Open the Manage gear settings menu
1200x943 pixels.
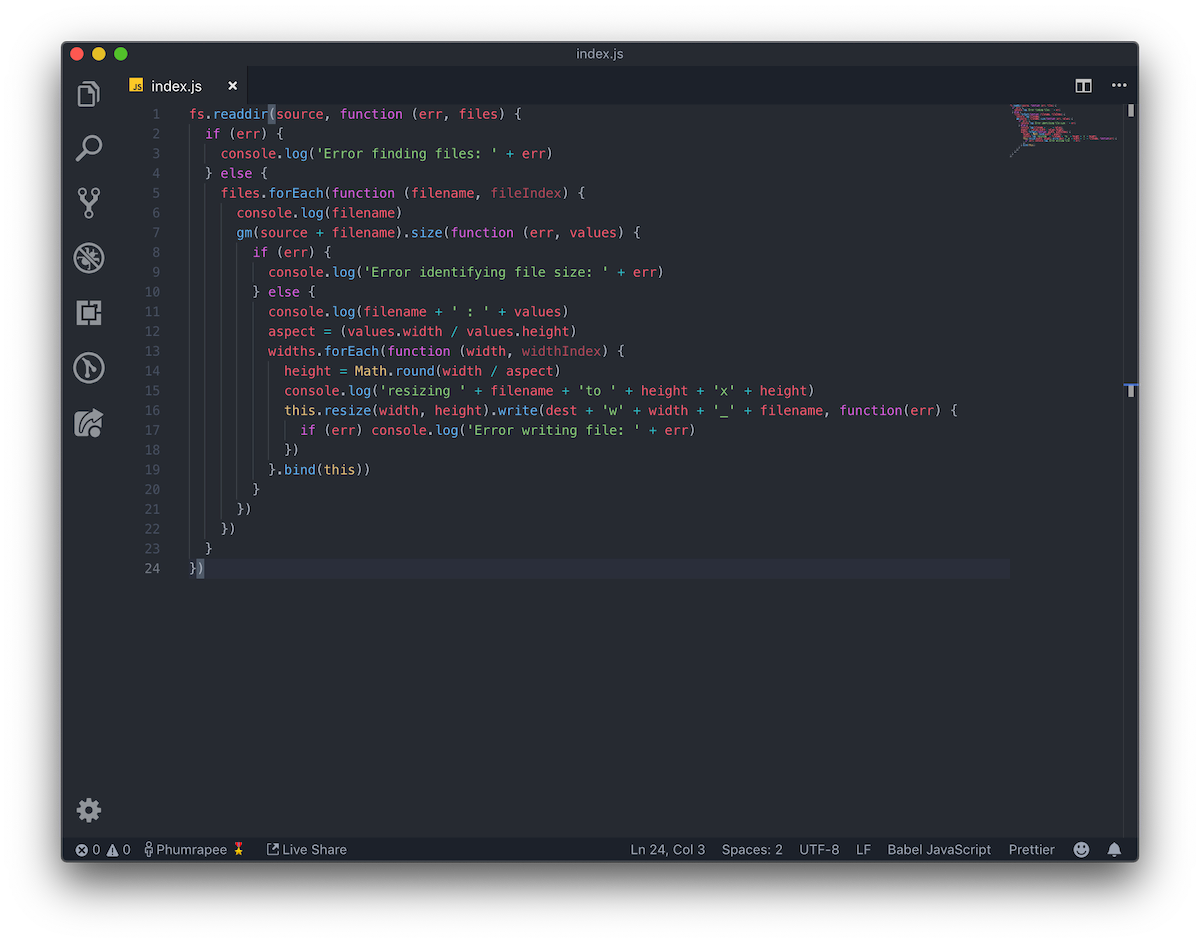pyautogui.click(x=89, y=810)
